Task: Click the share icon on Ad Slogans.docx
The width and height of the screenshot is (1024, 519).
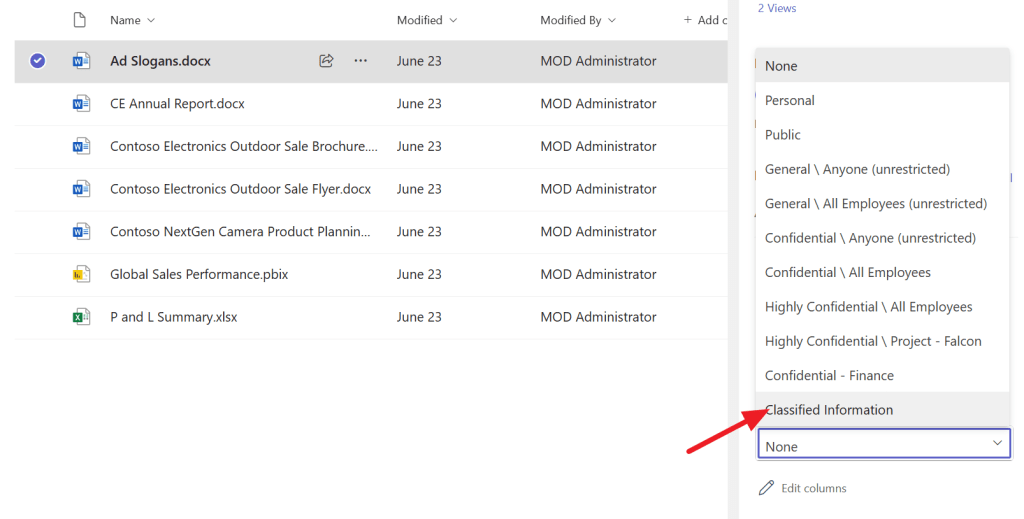Action: (x=326, y=61)
